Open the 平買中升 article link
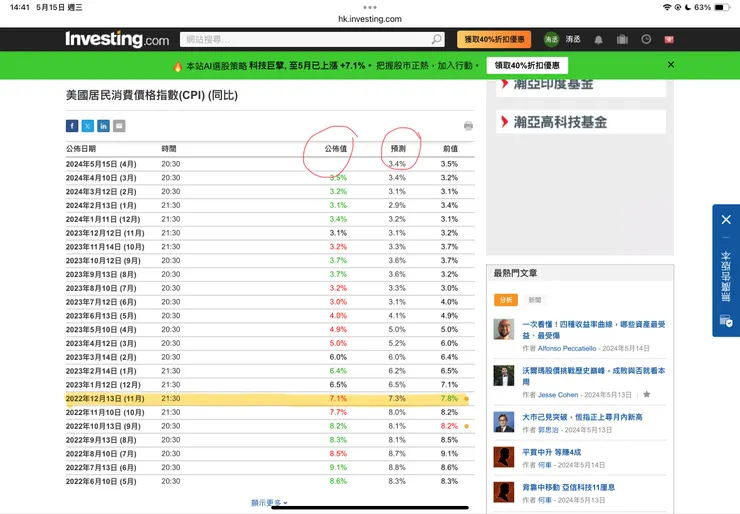 551,452
